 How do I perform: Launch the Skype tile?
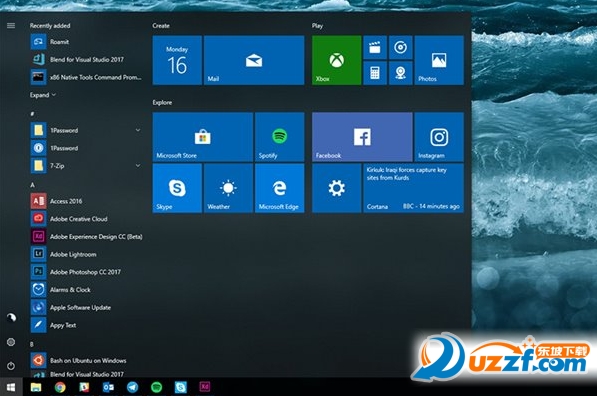[x=177, y=188]
